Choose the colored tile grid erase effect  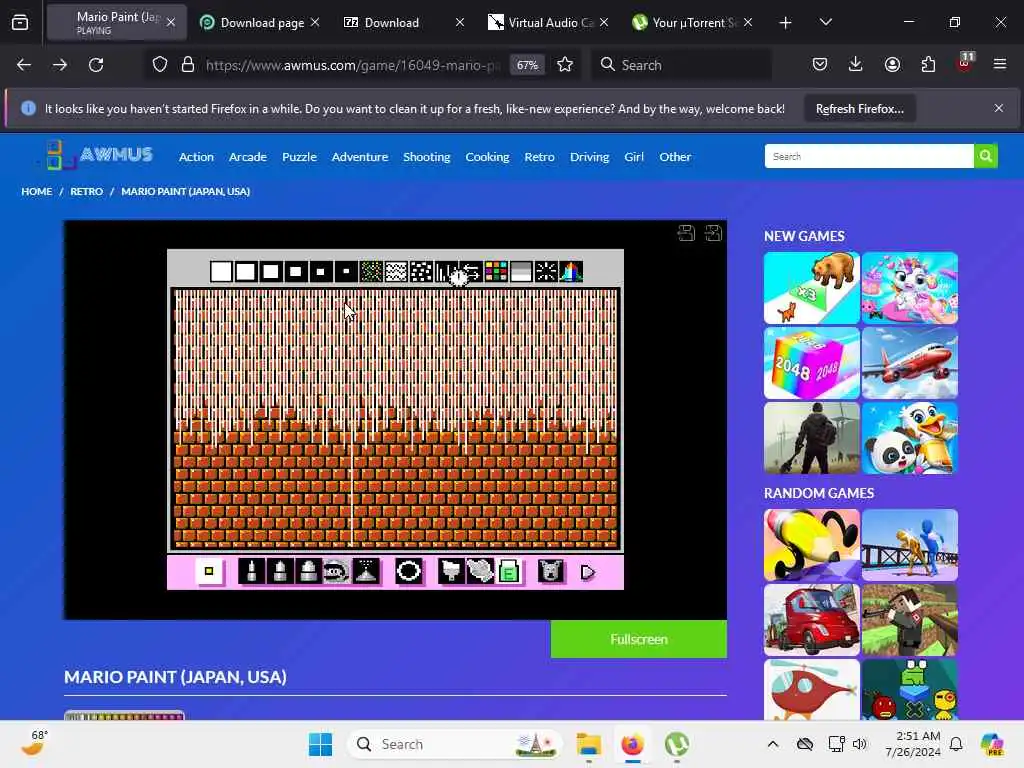[x=496, y=271]
